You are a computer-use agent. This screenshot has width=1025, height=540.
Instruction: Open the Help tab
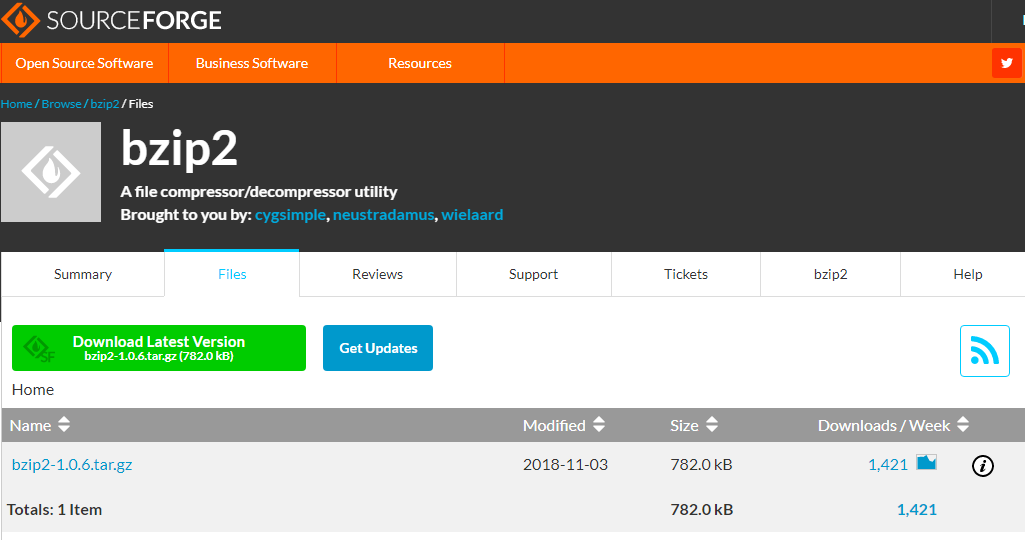click(967, 275)
